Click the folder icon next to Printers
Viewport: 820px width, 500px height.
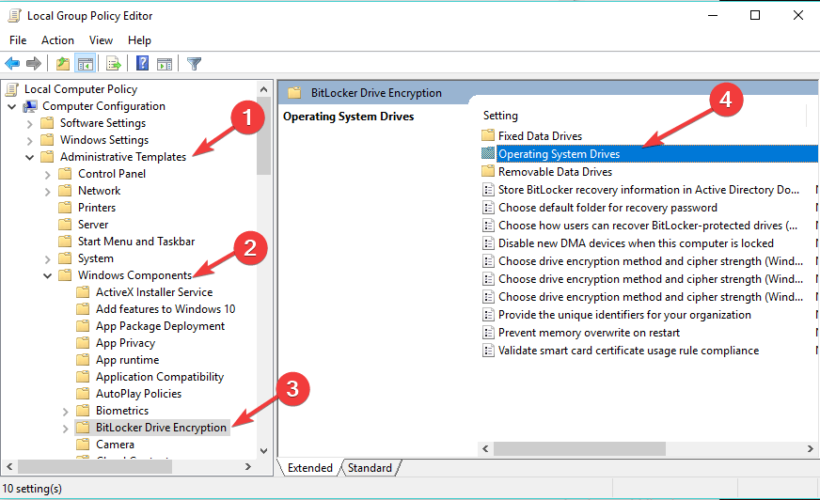(65, 208)
